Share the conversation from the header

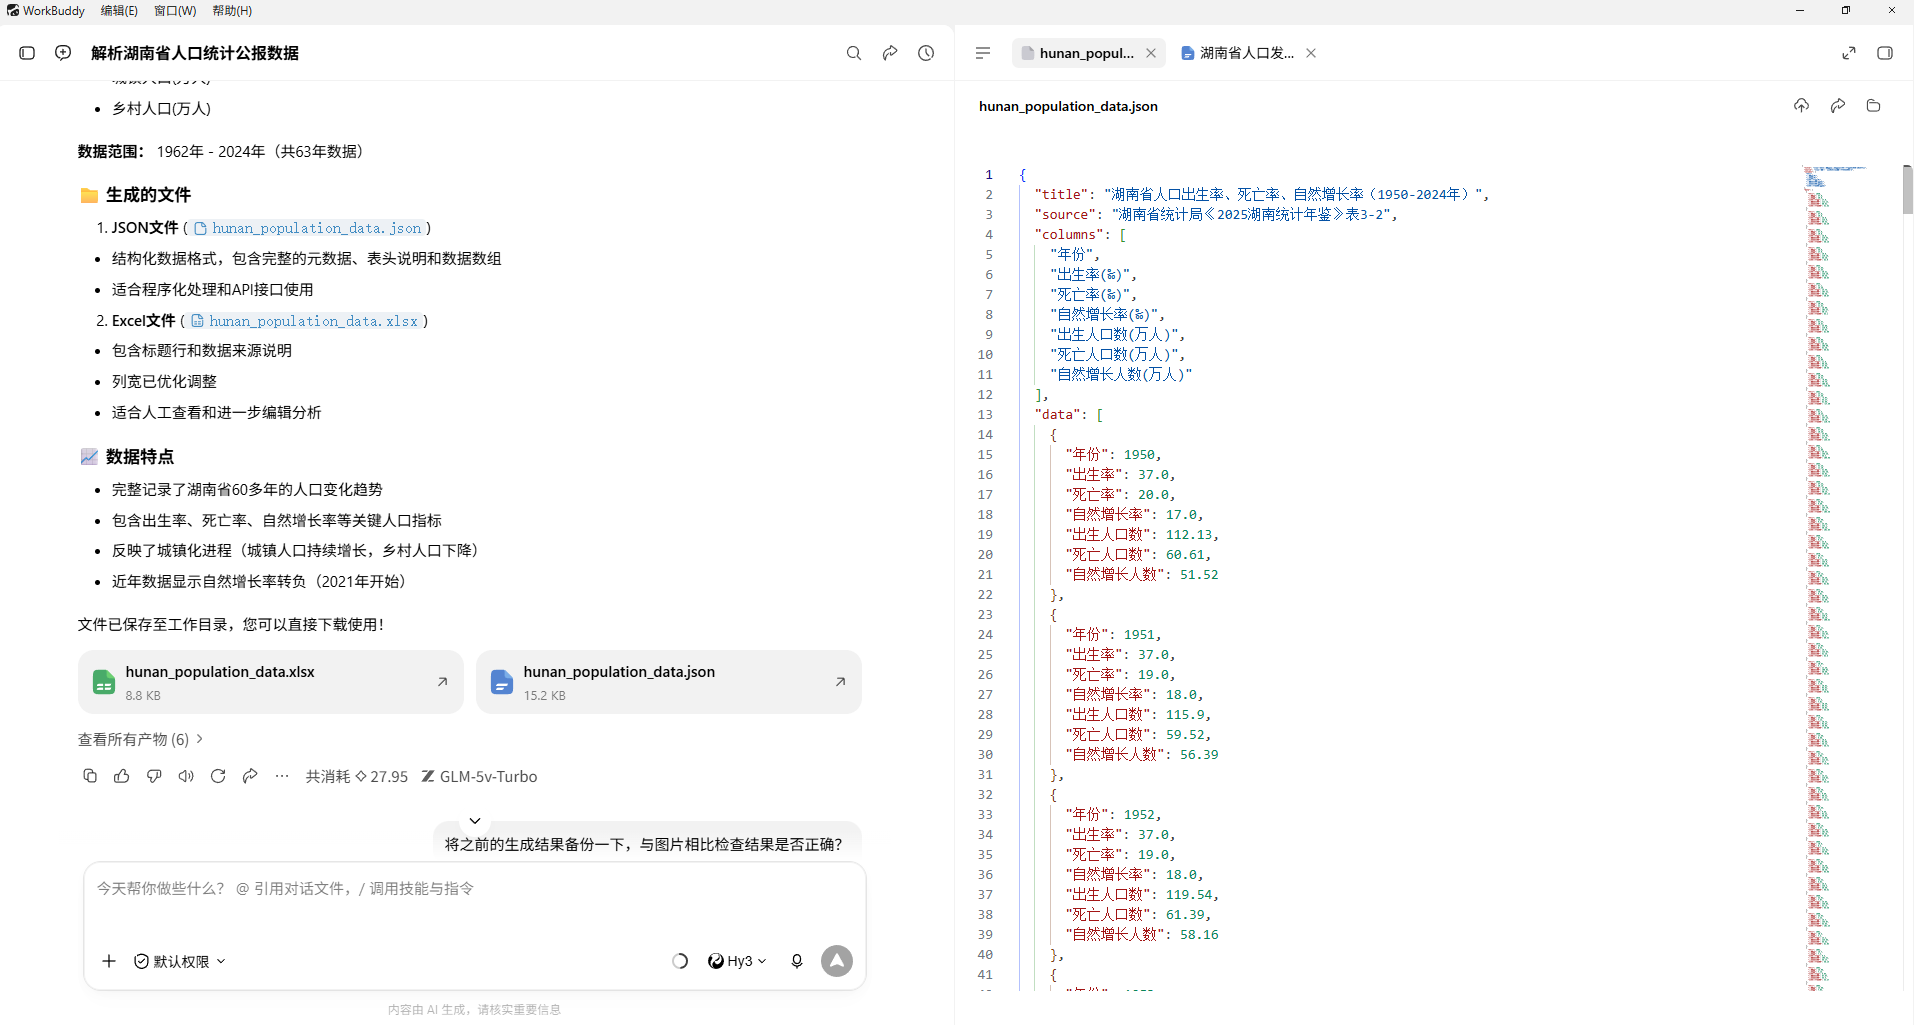tap(890, 53)
